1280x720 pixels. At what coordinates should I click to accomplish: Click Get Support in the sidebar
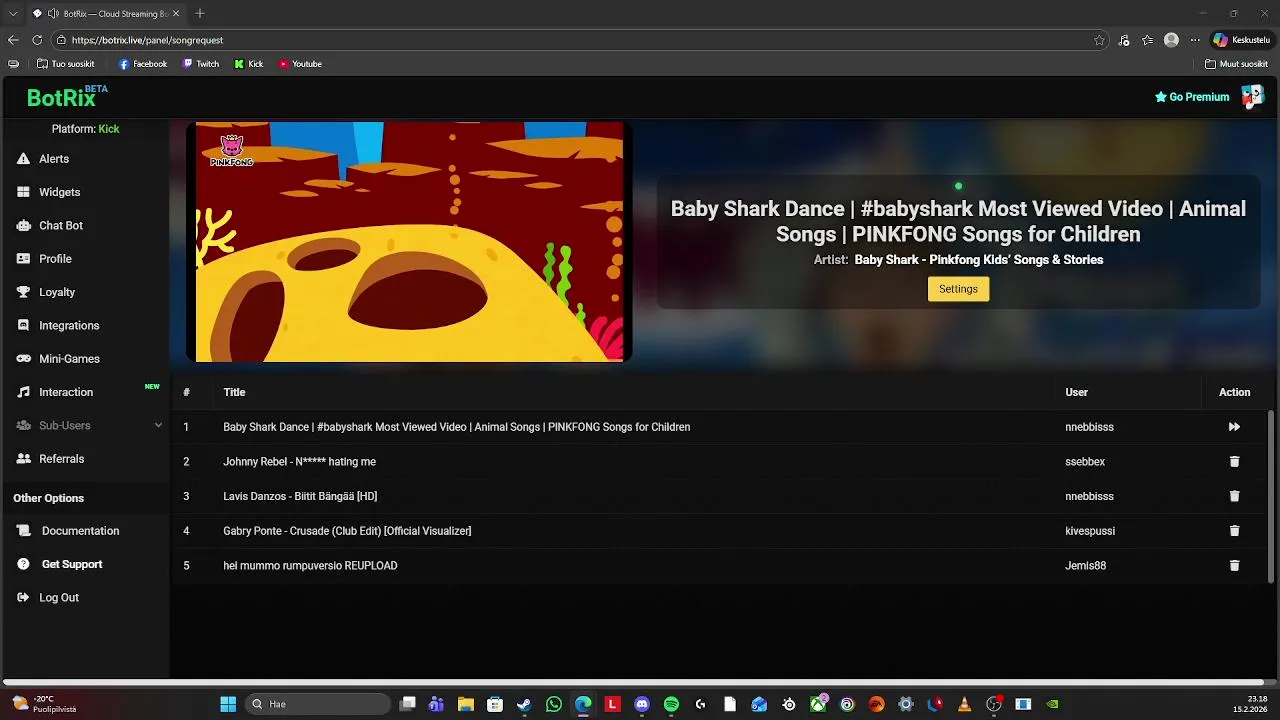click(72, 564)
